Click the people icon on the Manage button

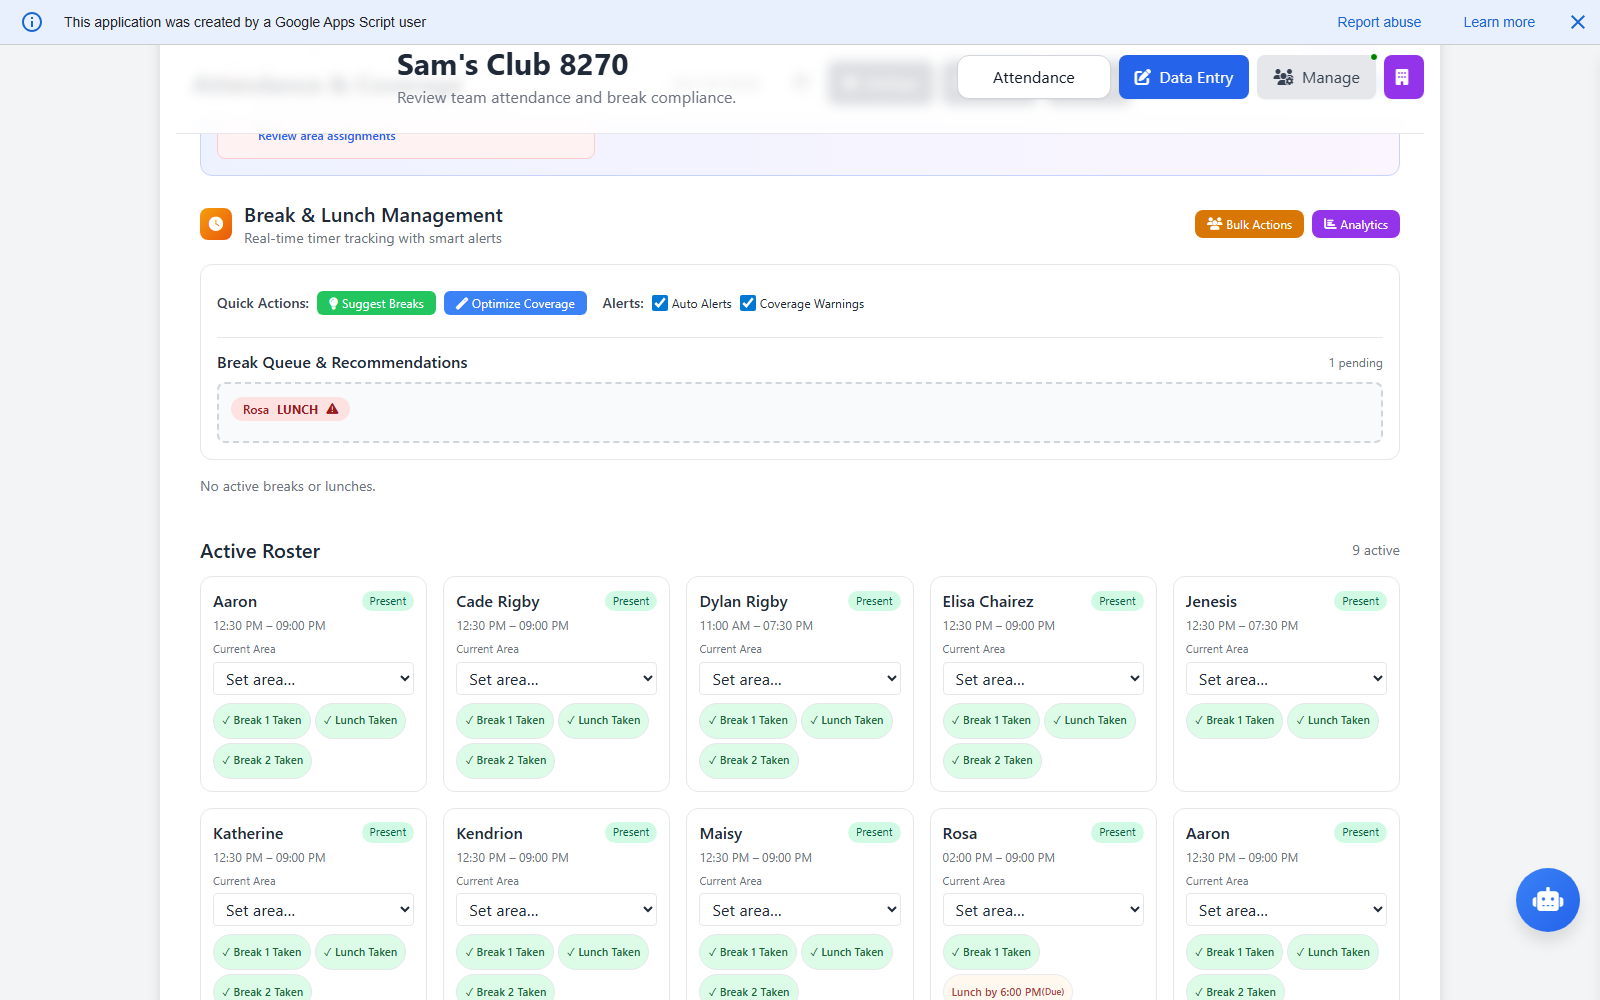1283,77
